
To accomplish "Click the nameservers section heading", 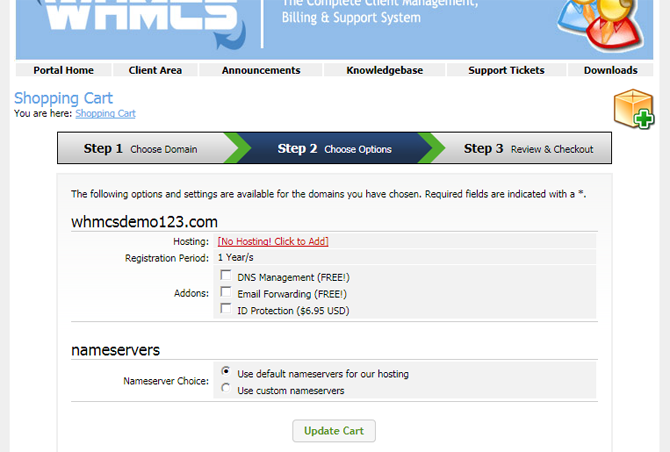I will [x=115, y=350].
